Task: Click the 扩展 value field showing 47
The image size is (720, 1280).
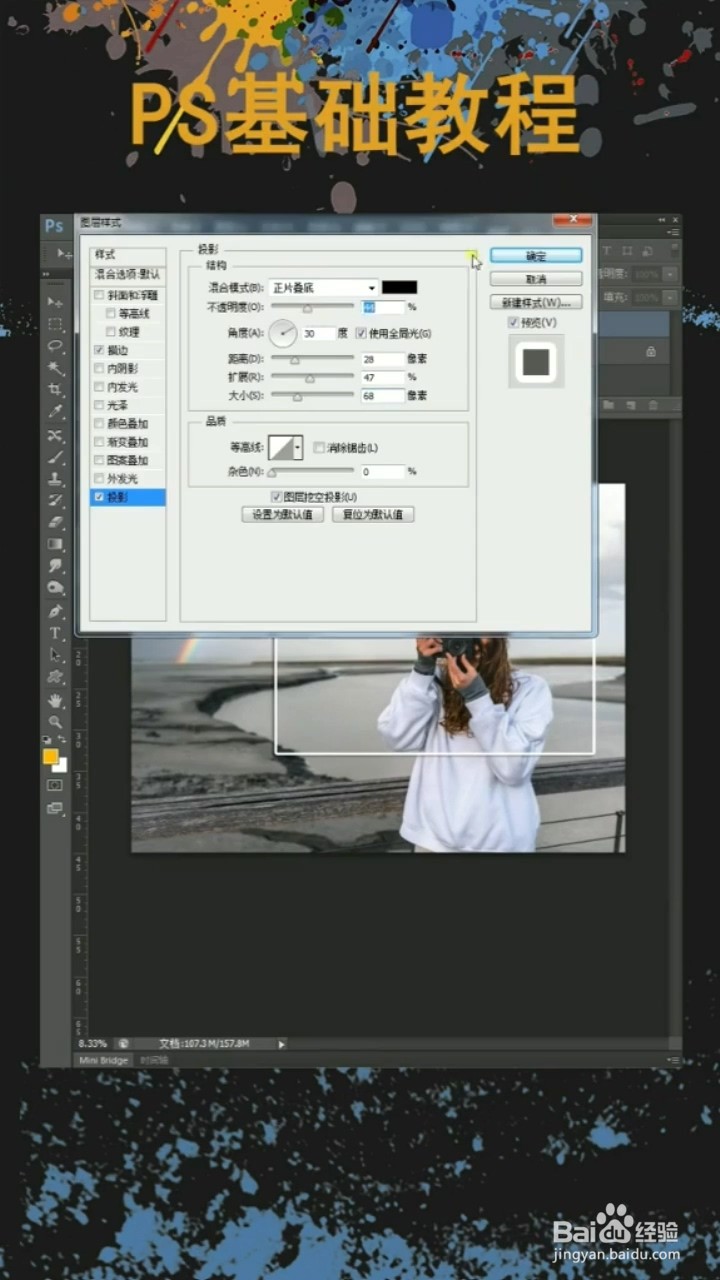Action: [382, 377]
